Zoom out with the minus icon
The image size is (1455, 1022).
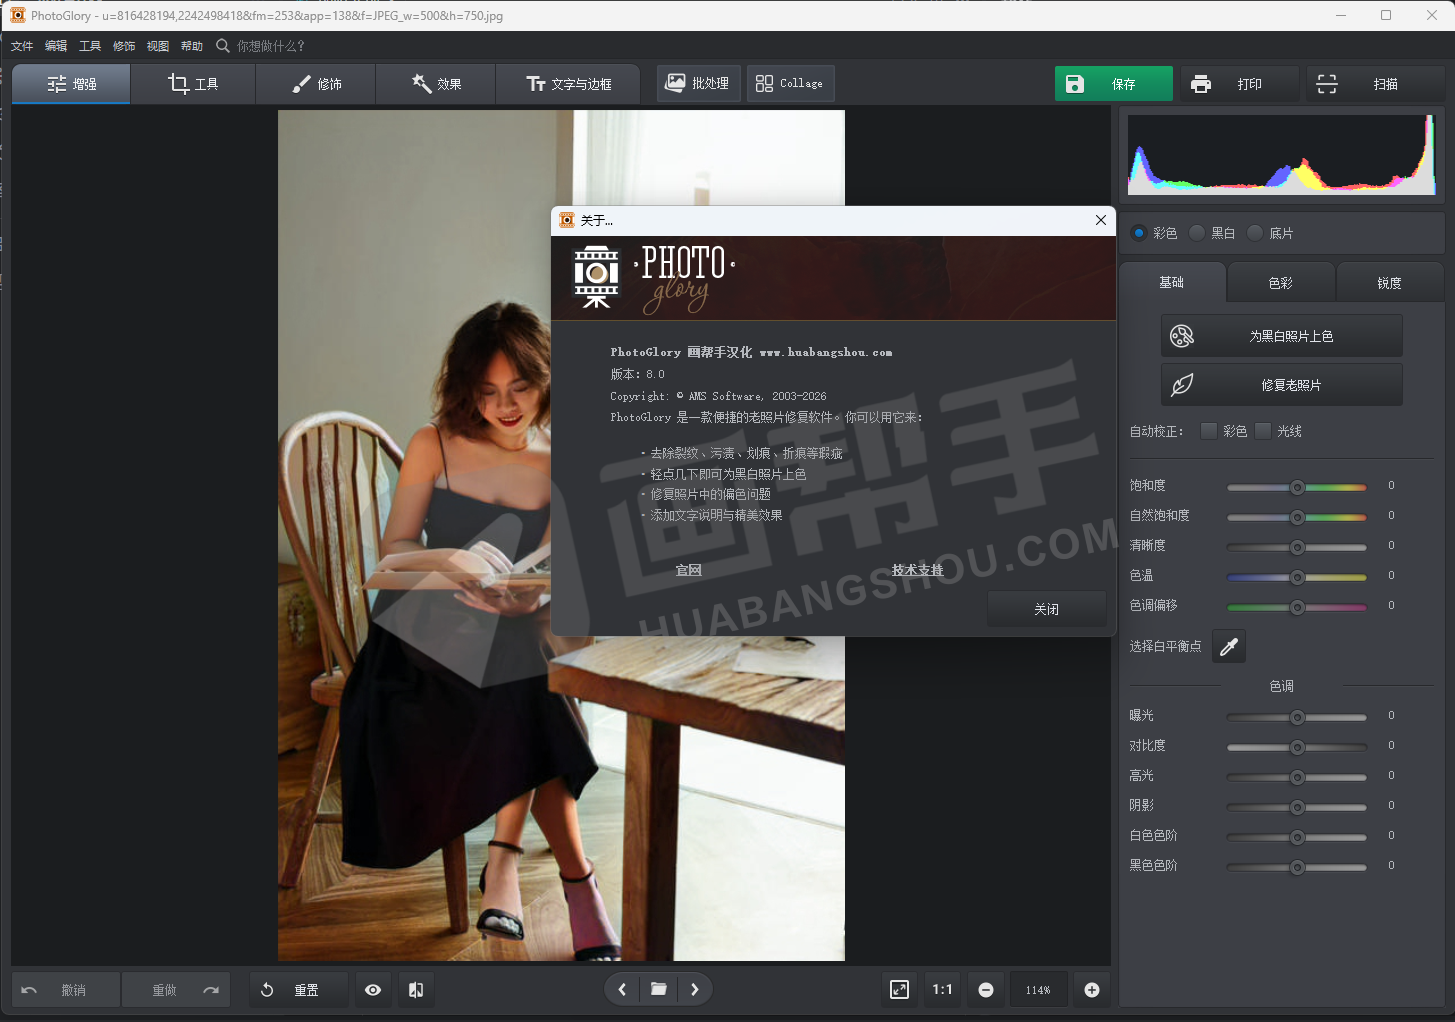coord(986,990)
